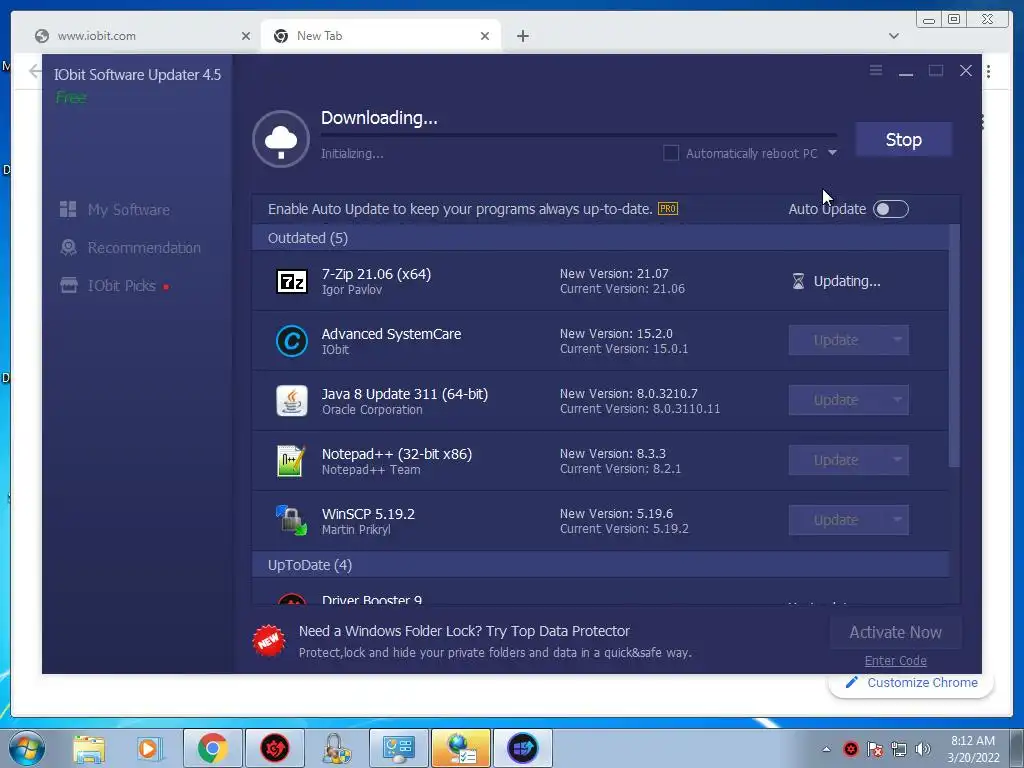Open Advanced SystemCare Update dropdown arrow
Viewport: 1024px width, 768px height.
pyautogui.click(x=897, y=340)
